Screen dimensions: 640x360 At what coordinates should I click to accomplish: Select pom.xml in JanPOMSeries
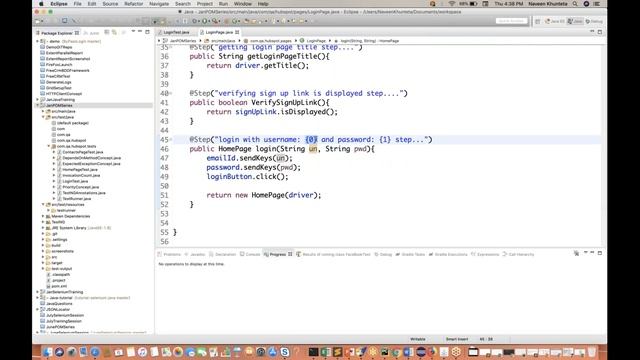pyautogui.click(x=59, y=286)
